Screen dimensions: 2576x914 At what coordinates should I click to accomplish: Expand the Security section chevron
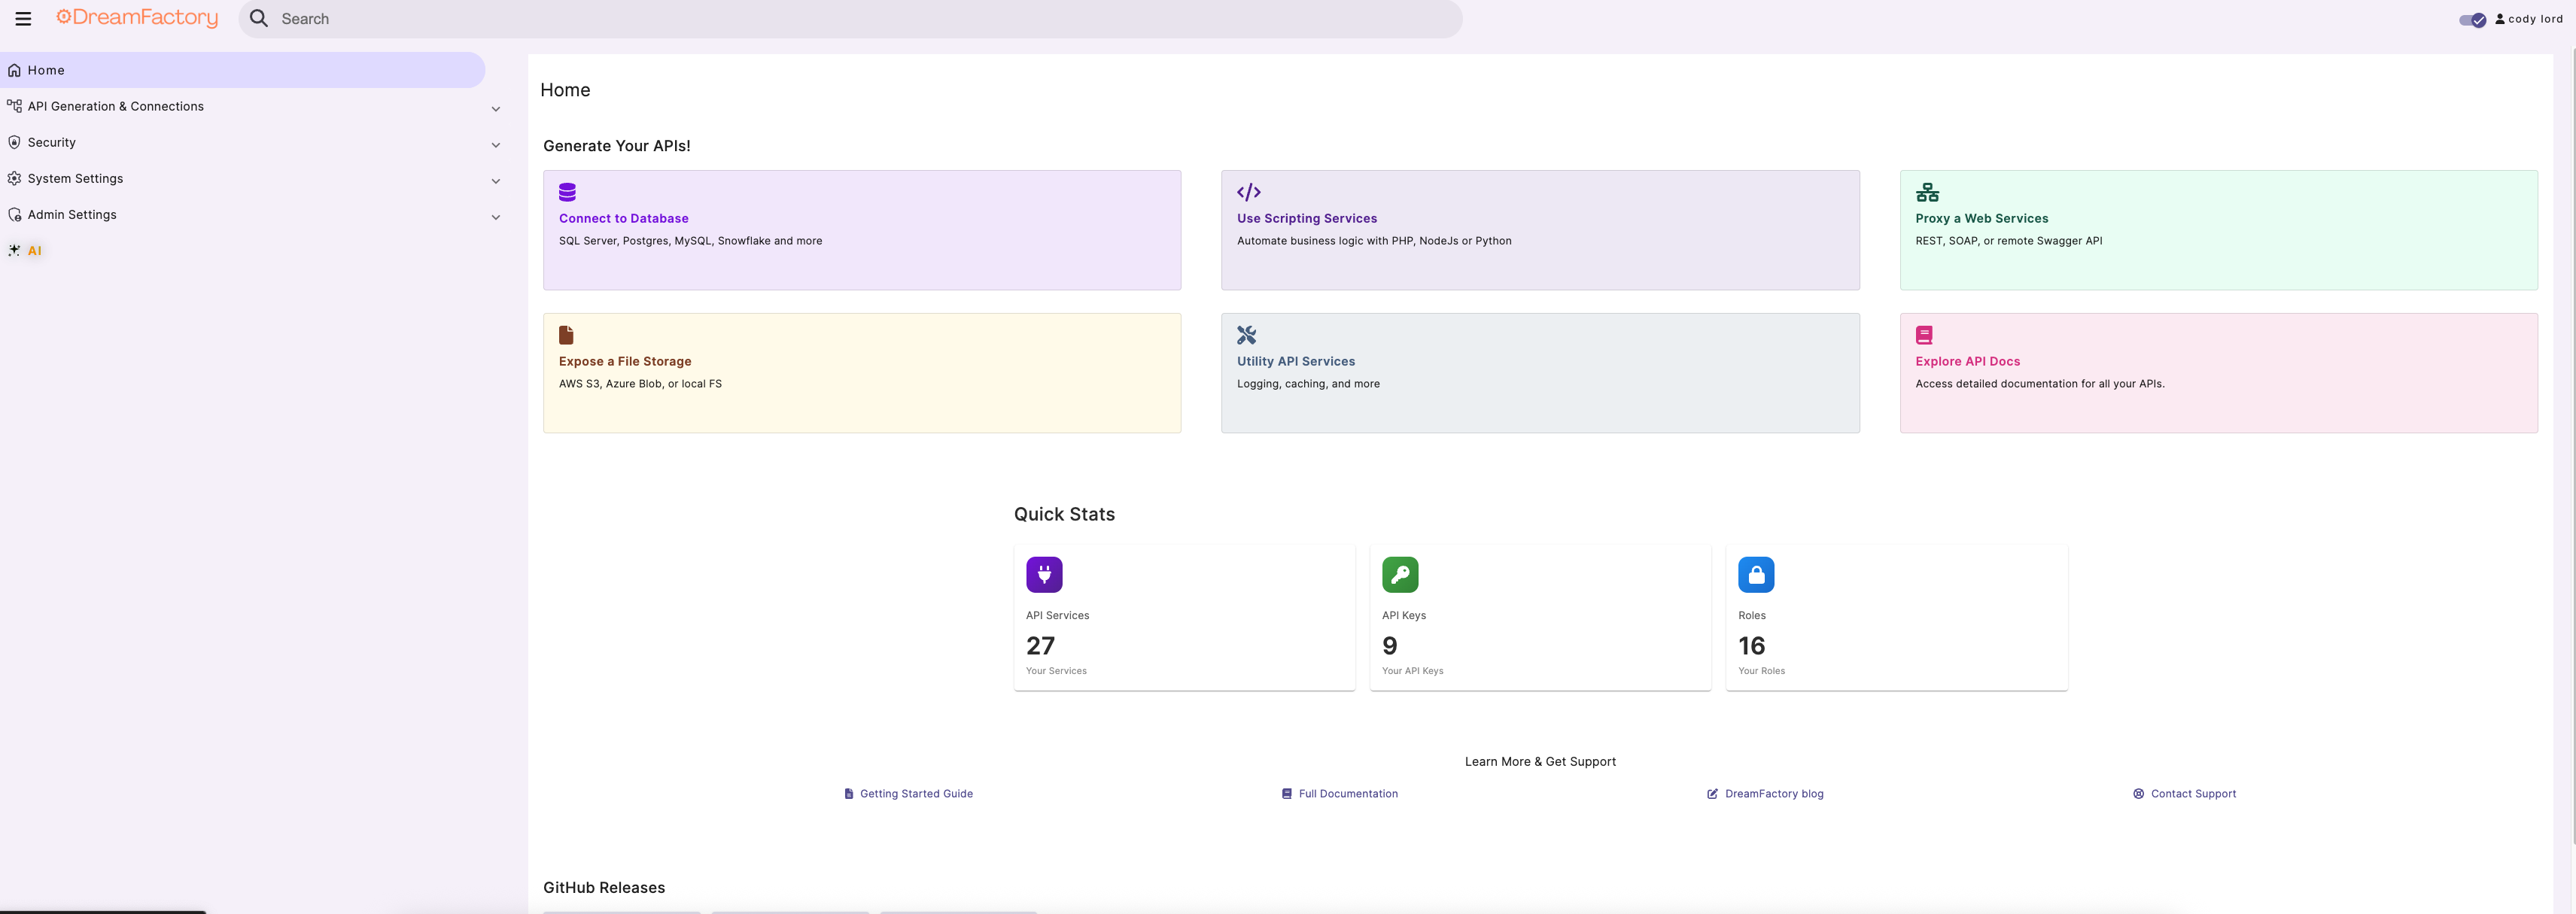click(496, 144)
